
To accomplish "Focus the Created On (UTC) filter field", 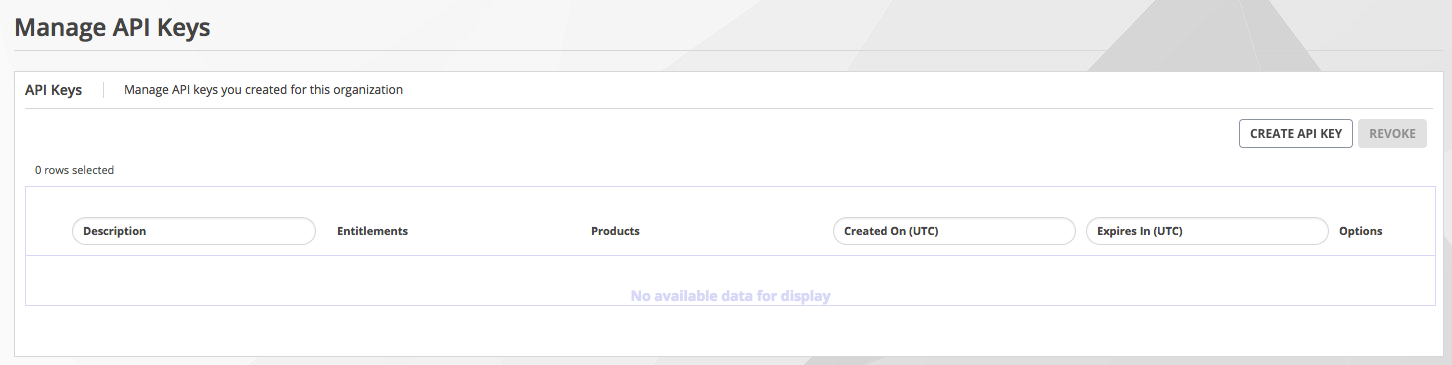I will pos(954,231).
